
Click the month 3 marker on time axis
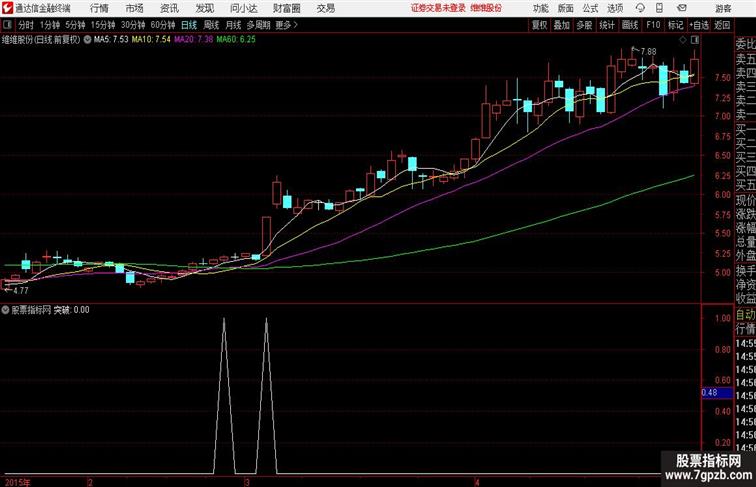pyautogui.click(x=247, y=483)
